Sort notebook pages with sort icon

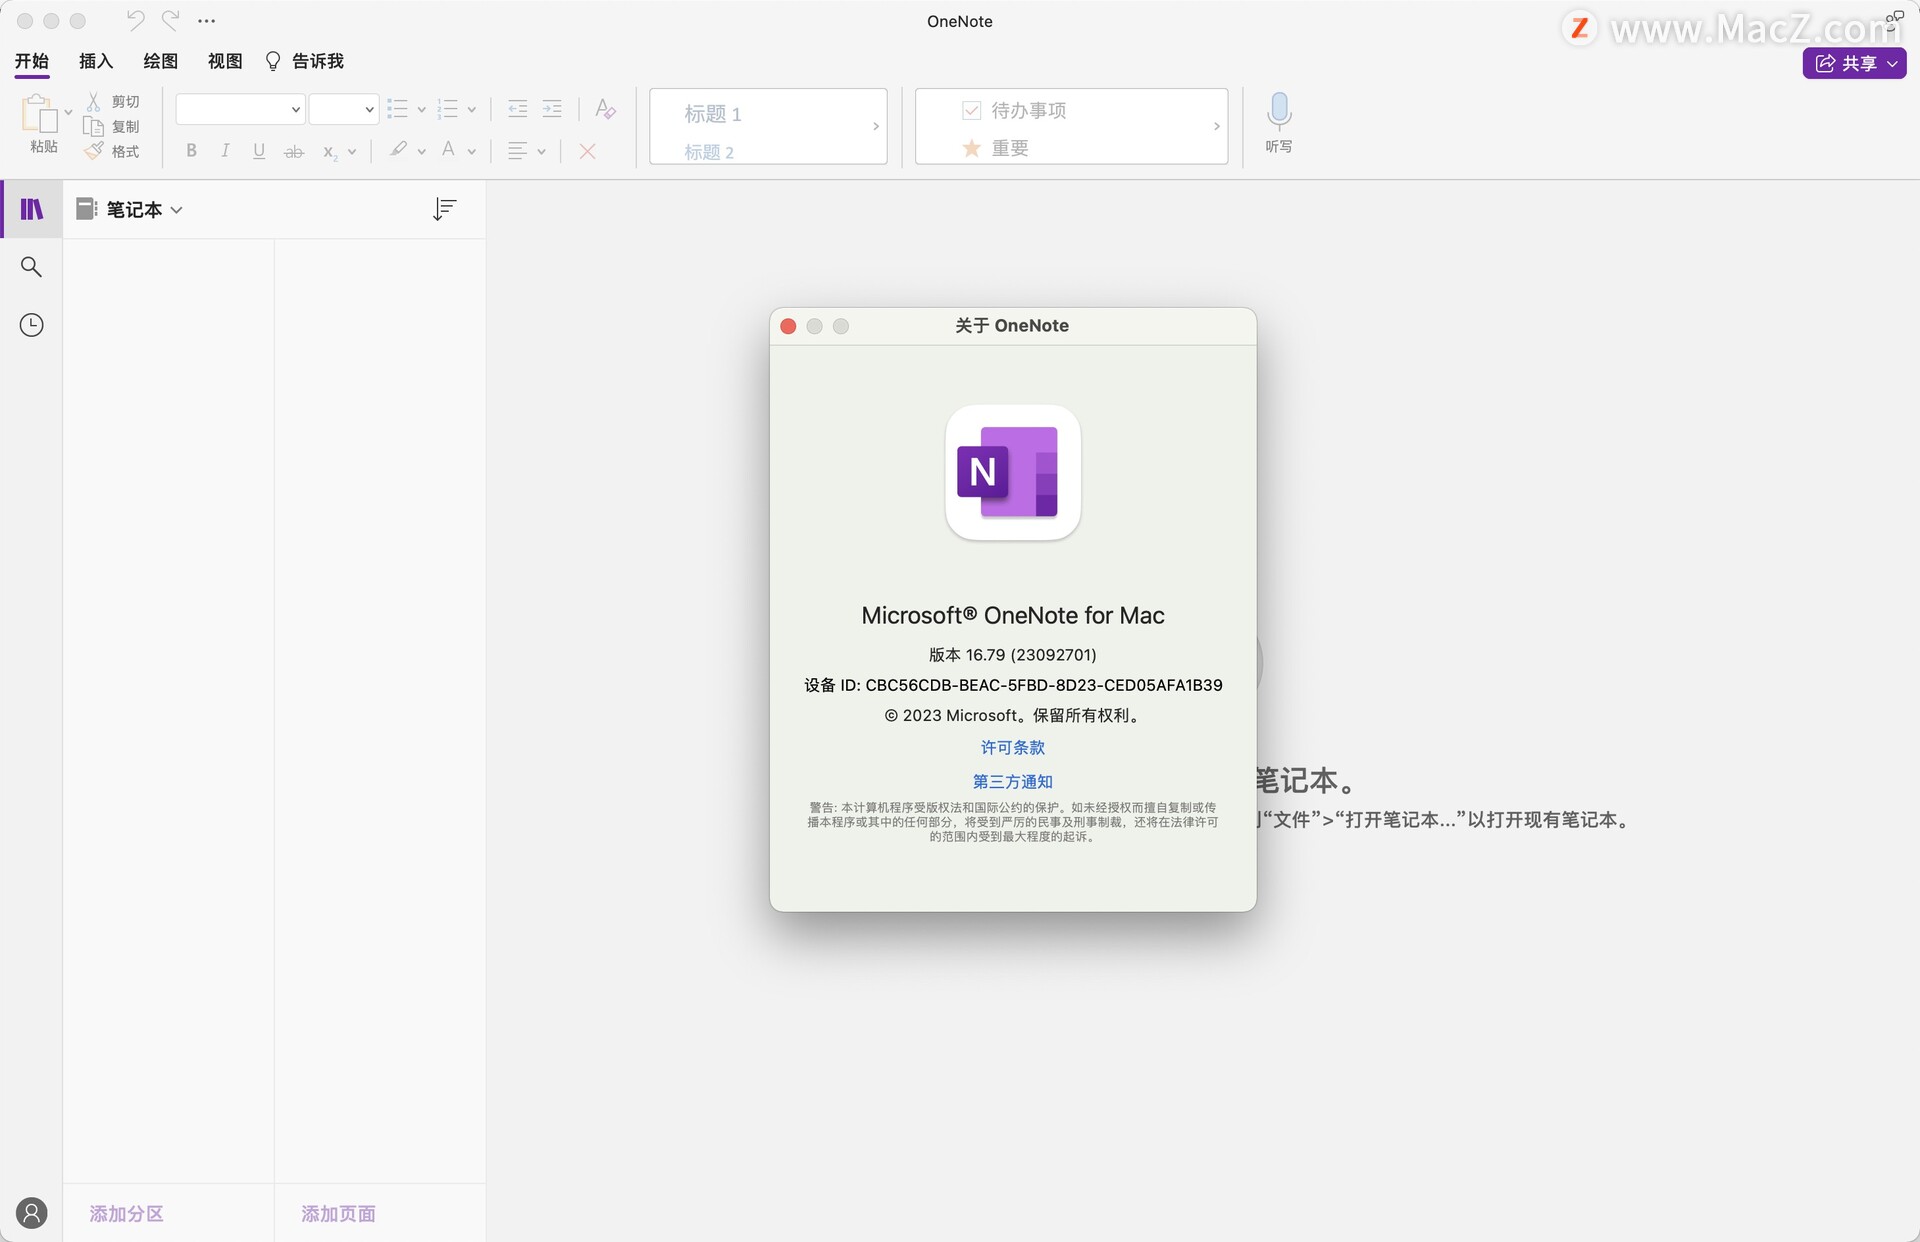coord(445,209)
